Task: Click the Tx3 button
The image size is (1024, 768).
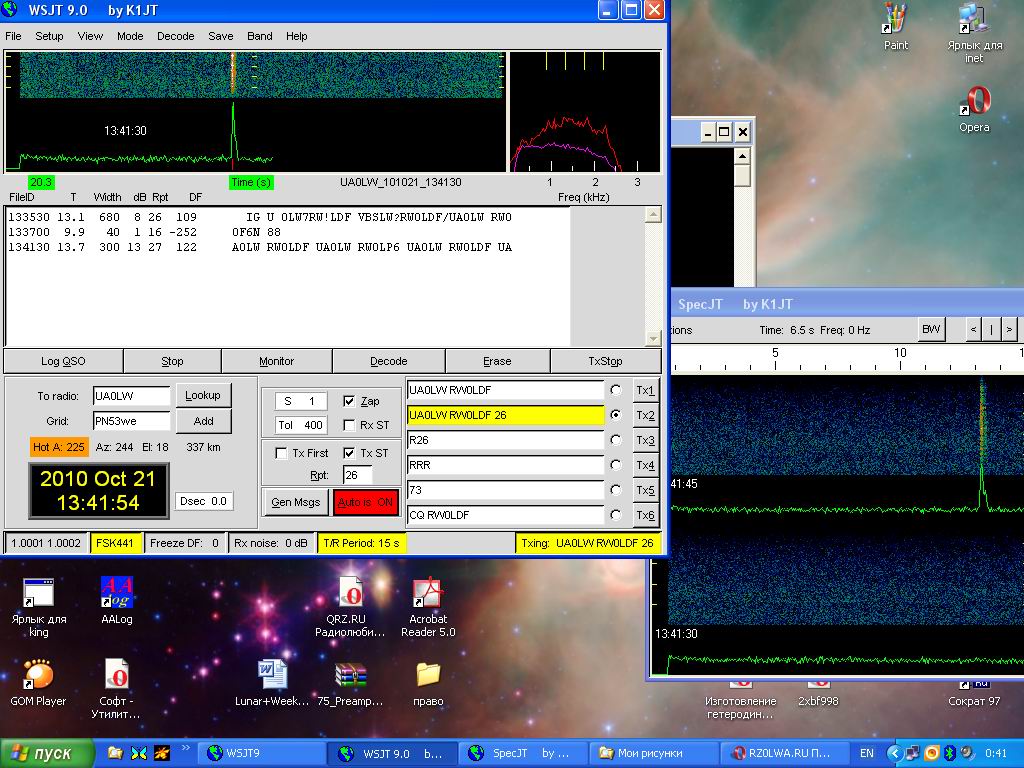Action: coord(645,440)
